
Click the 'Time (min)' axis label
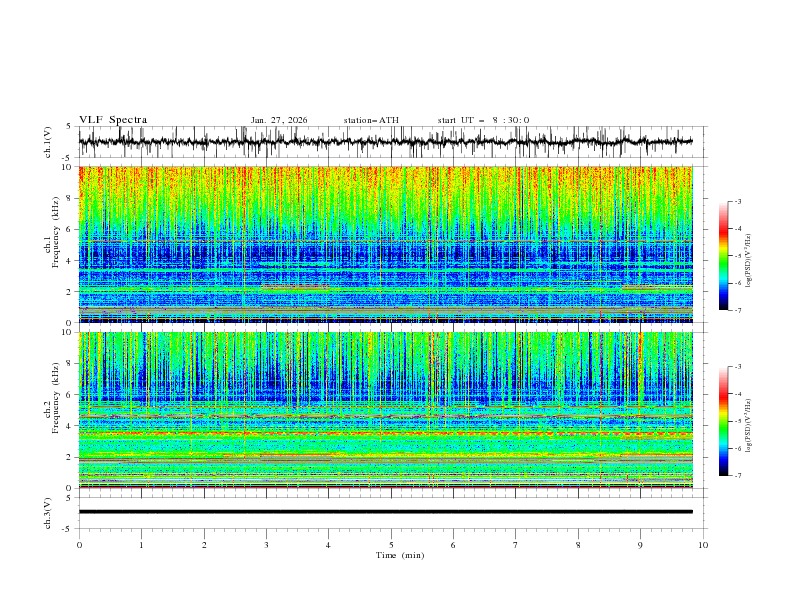coord(400,555)
